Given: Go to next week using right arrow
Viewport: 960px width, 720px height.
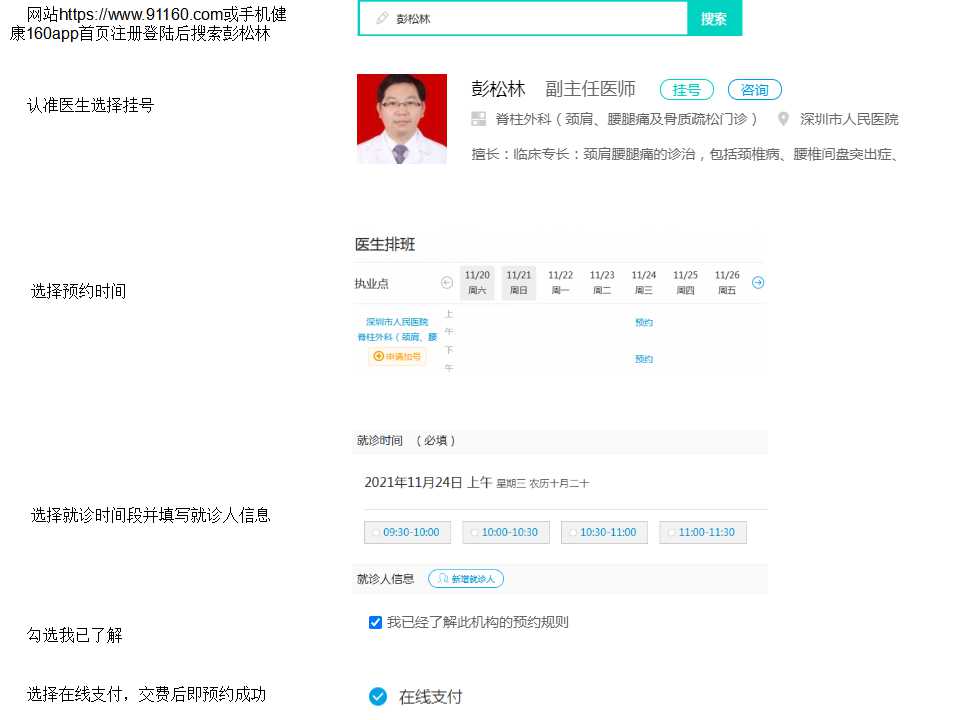Looking at the screenshot, I should click(x=758, y=283).
